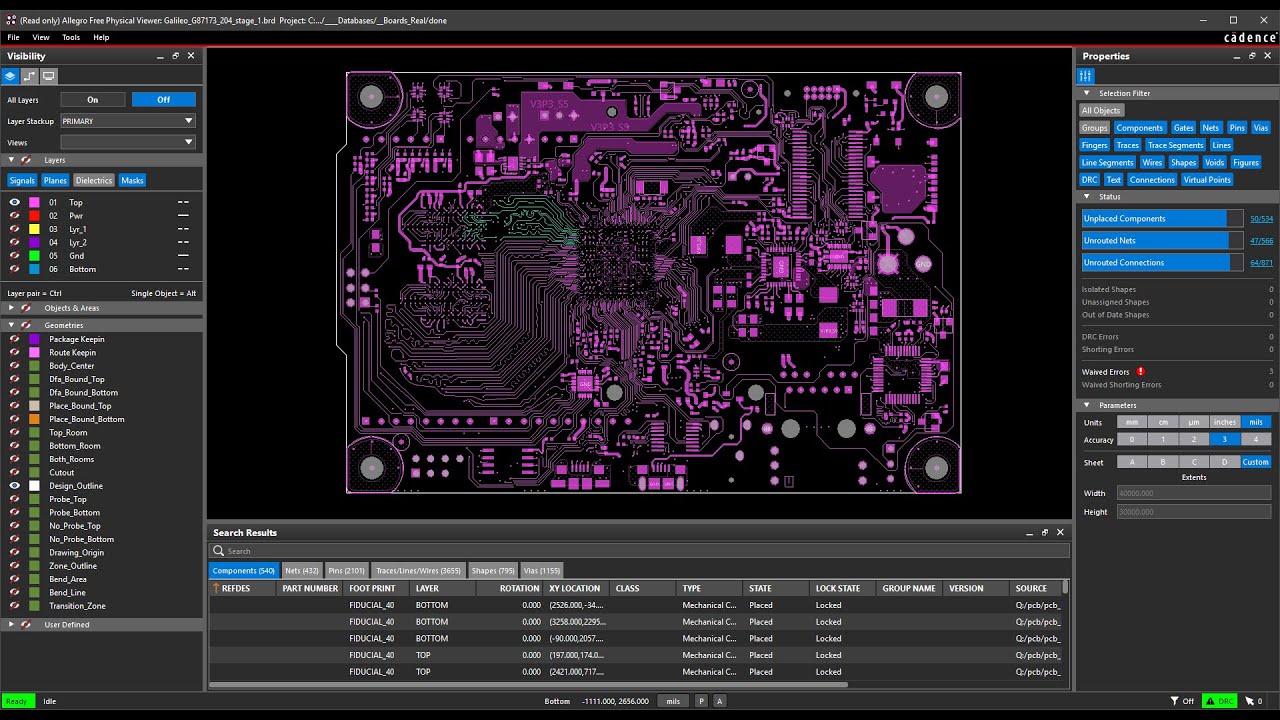Click the Properties sliders icon

pos(1086,76)
